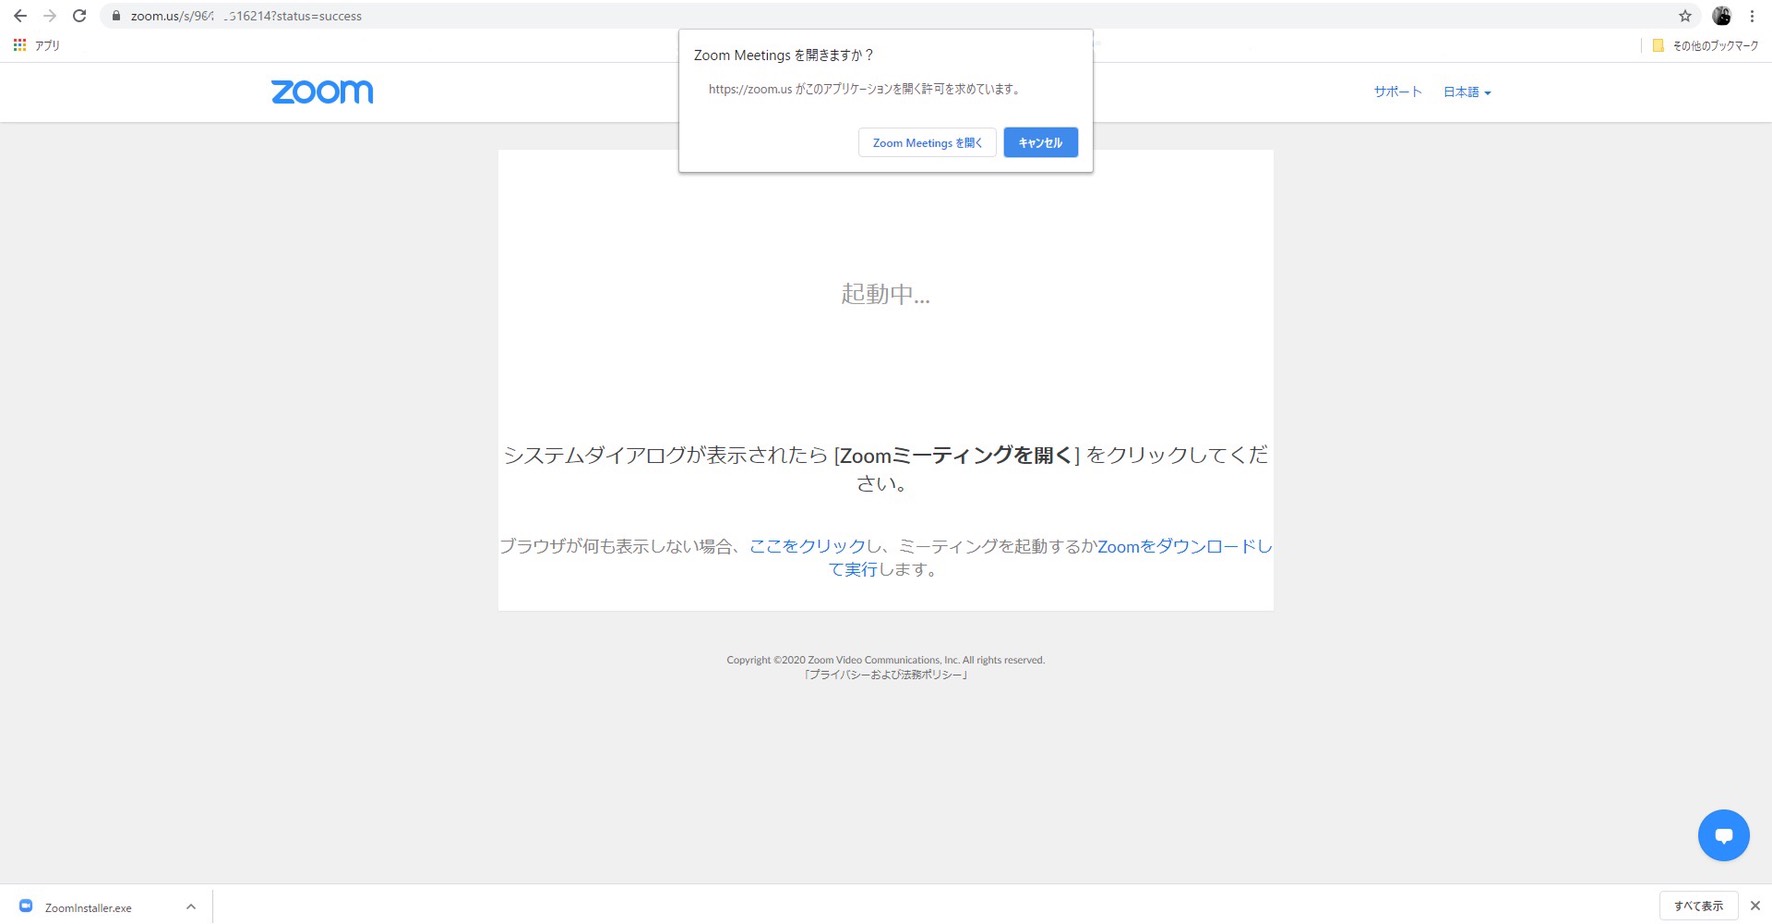Click the padlock site info icon
The image size is (1772, 924).
point(116,16)
